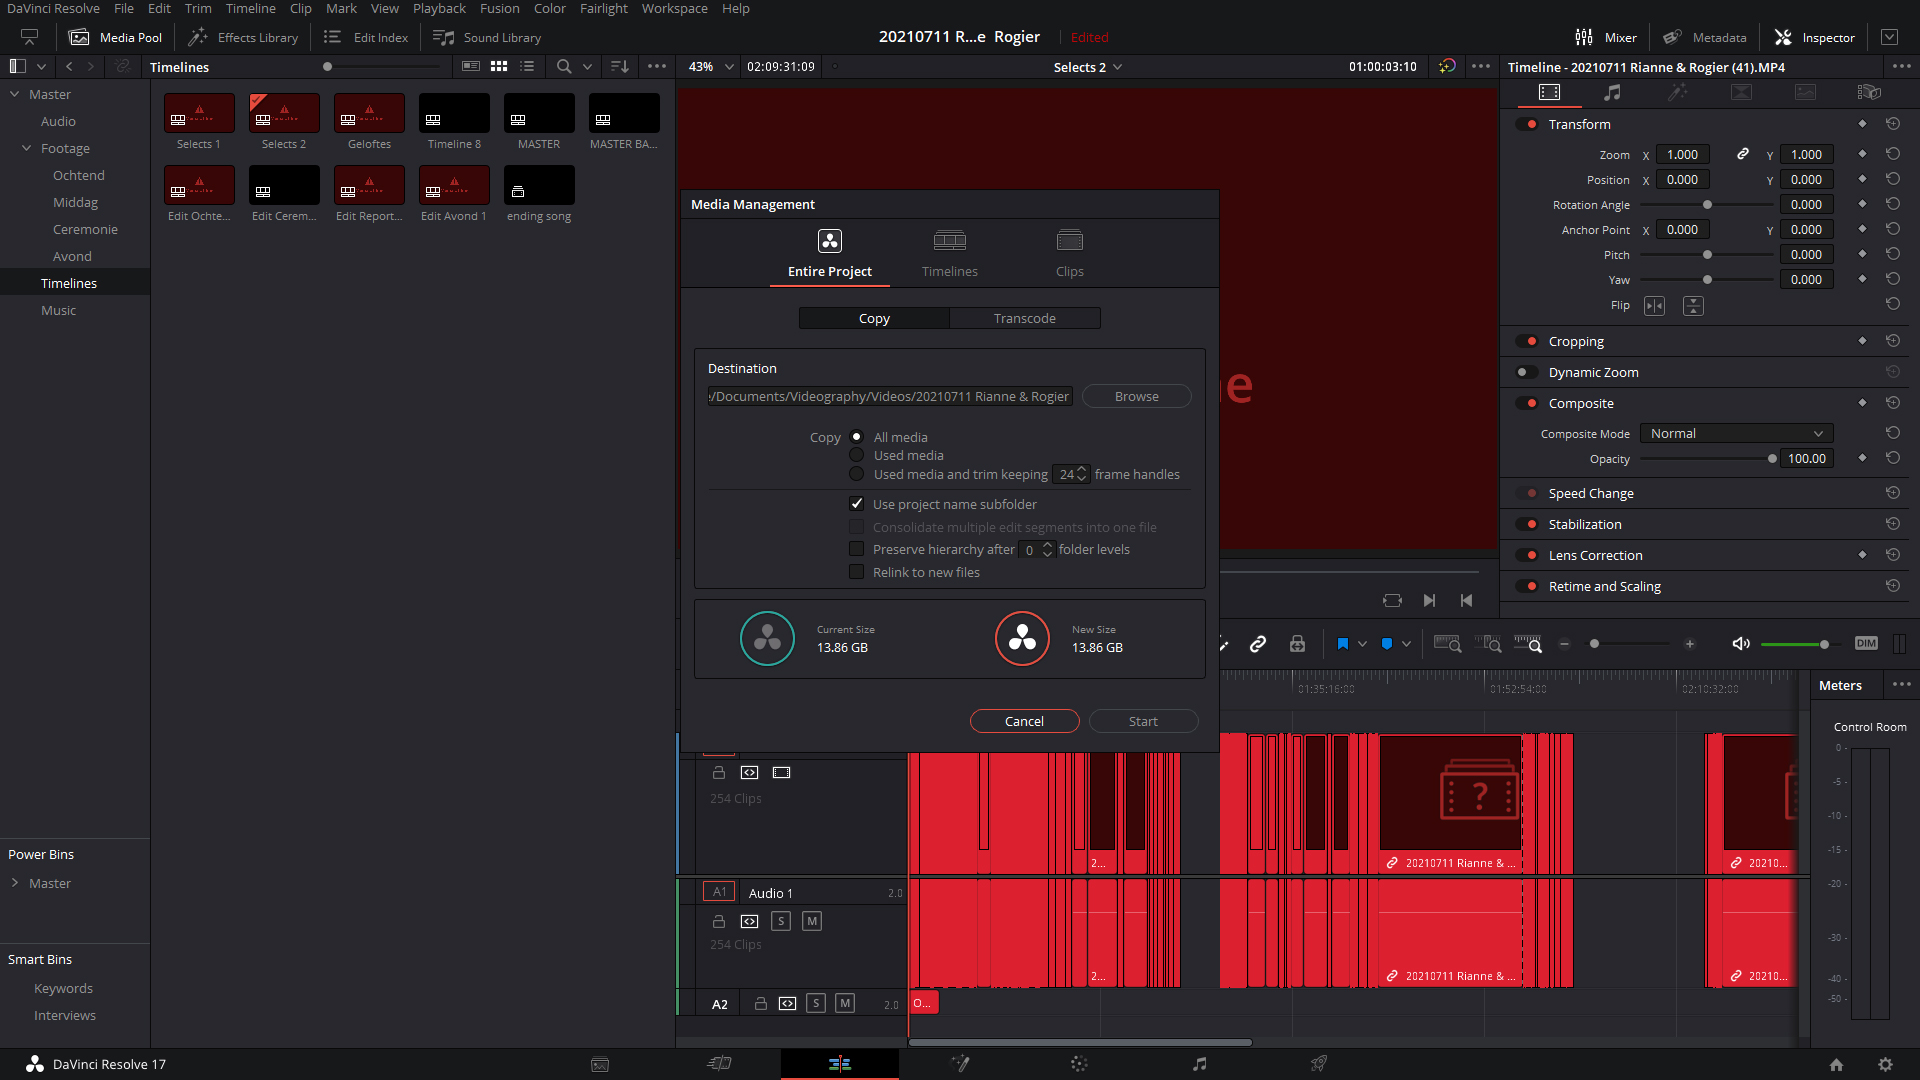
Task: Switch to the Clips tab in Media Management
Action: point(1070,254)
